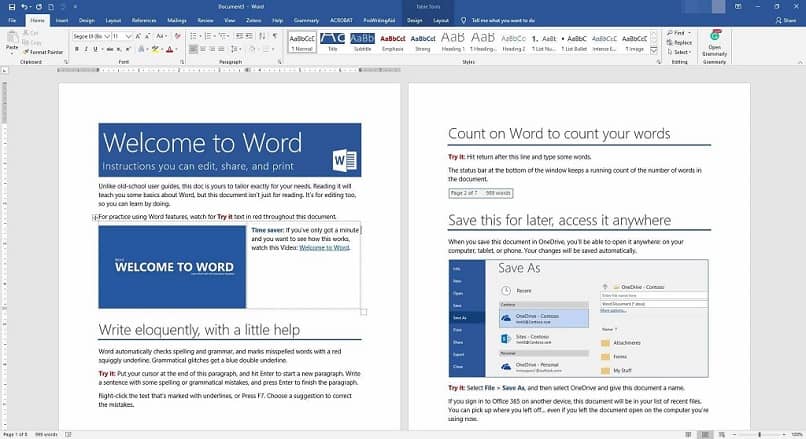Click the Paste clipboard icon
The image size is (806, 439).
(12, 39)
